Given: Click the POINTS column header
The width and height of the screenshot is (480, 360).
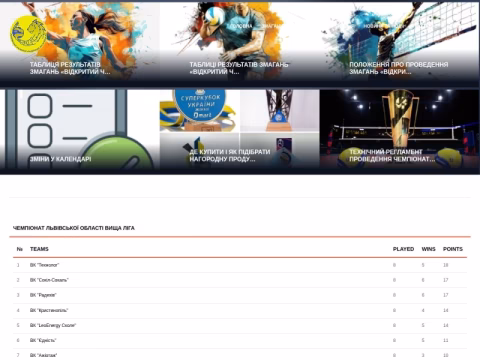Looking at the screenshot, I should [453, 249].
